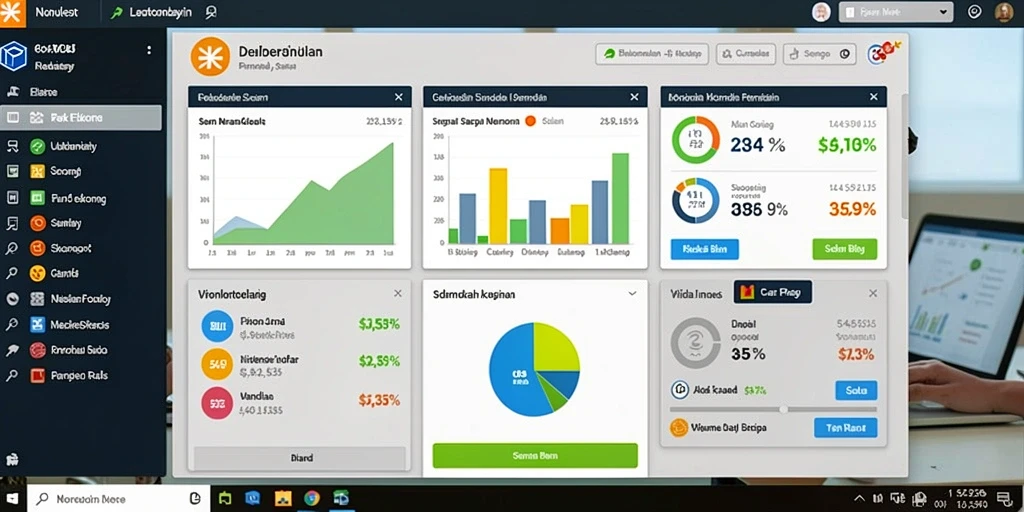This screenshot has width=1024, height=512.
Task: Click the blue Ten Rane button
Action: point(846,428)
